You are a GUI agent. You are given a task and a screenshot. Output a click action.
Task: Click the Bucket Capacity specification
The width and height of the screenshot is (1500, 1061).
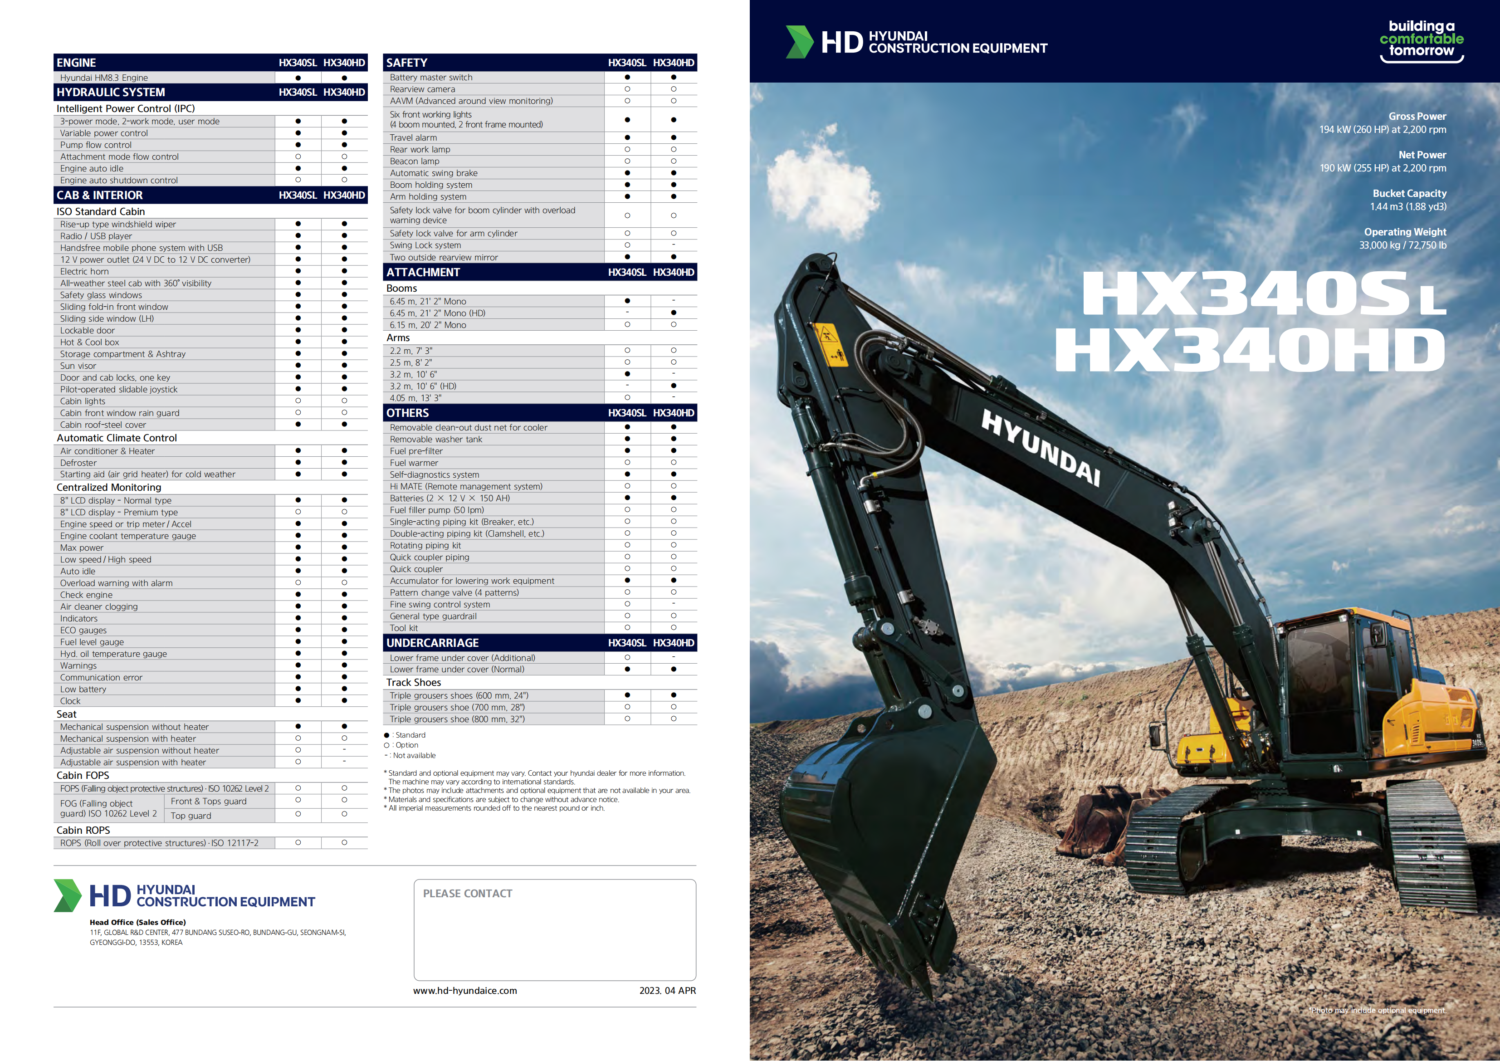click(x=1408, y=200)
